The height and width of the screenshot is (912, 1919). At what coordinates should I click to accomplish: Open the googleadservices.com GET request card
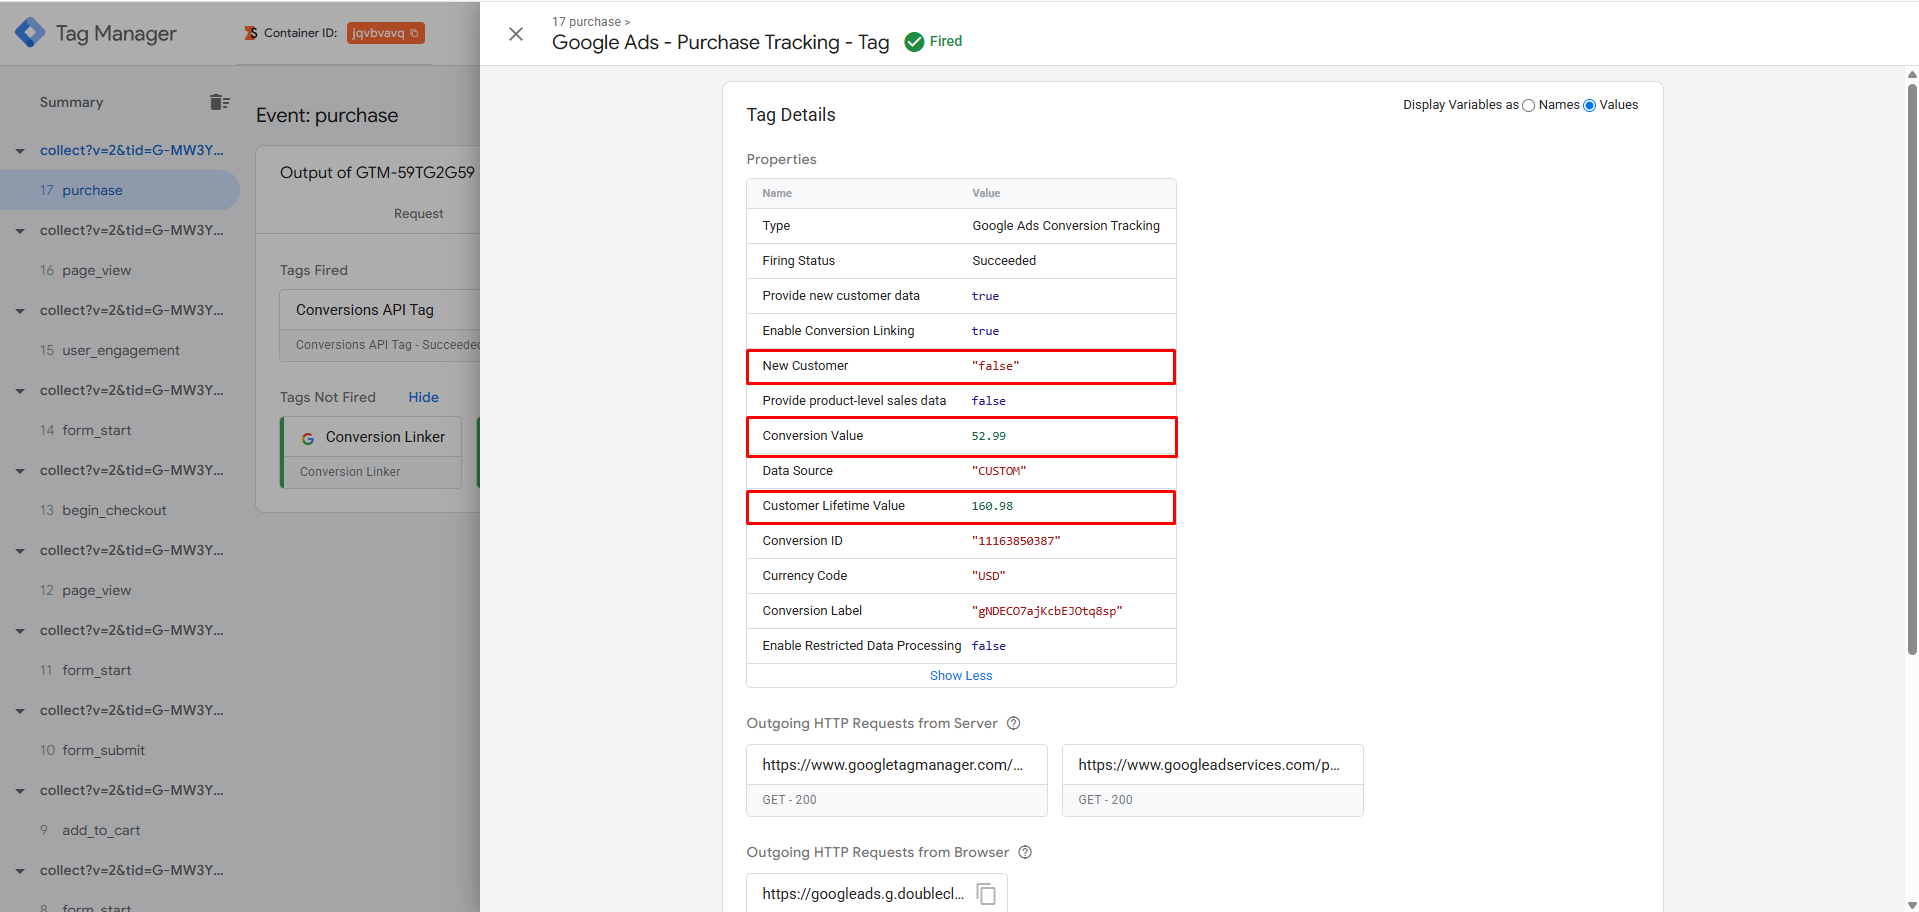click(1212, 780)
